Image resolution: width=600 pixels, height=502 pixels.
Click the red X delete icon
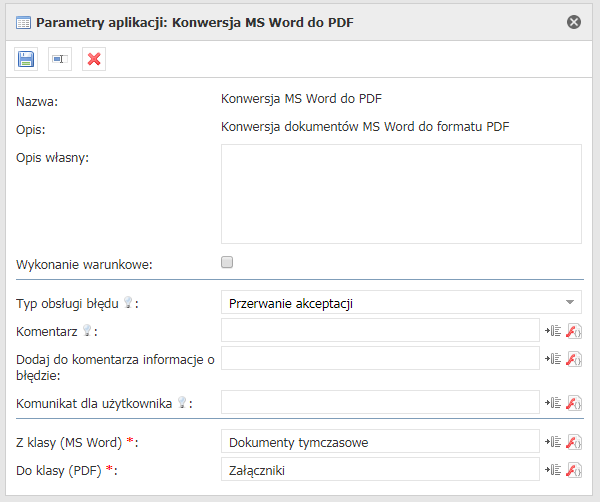coord(94,60)
